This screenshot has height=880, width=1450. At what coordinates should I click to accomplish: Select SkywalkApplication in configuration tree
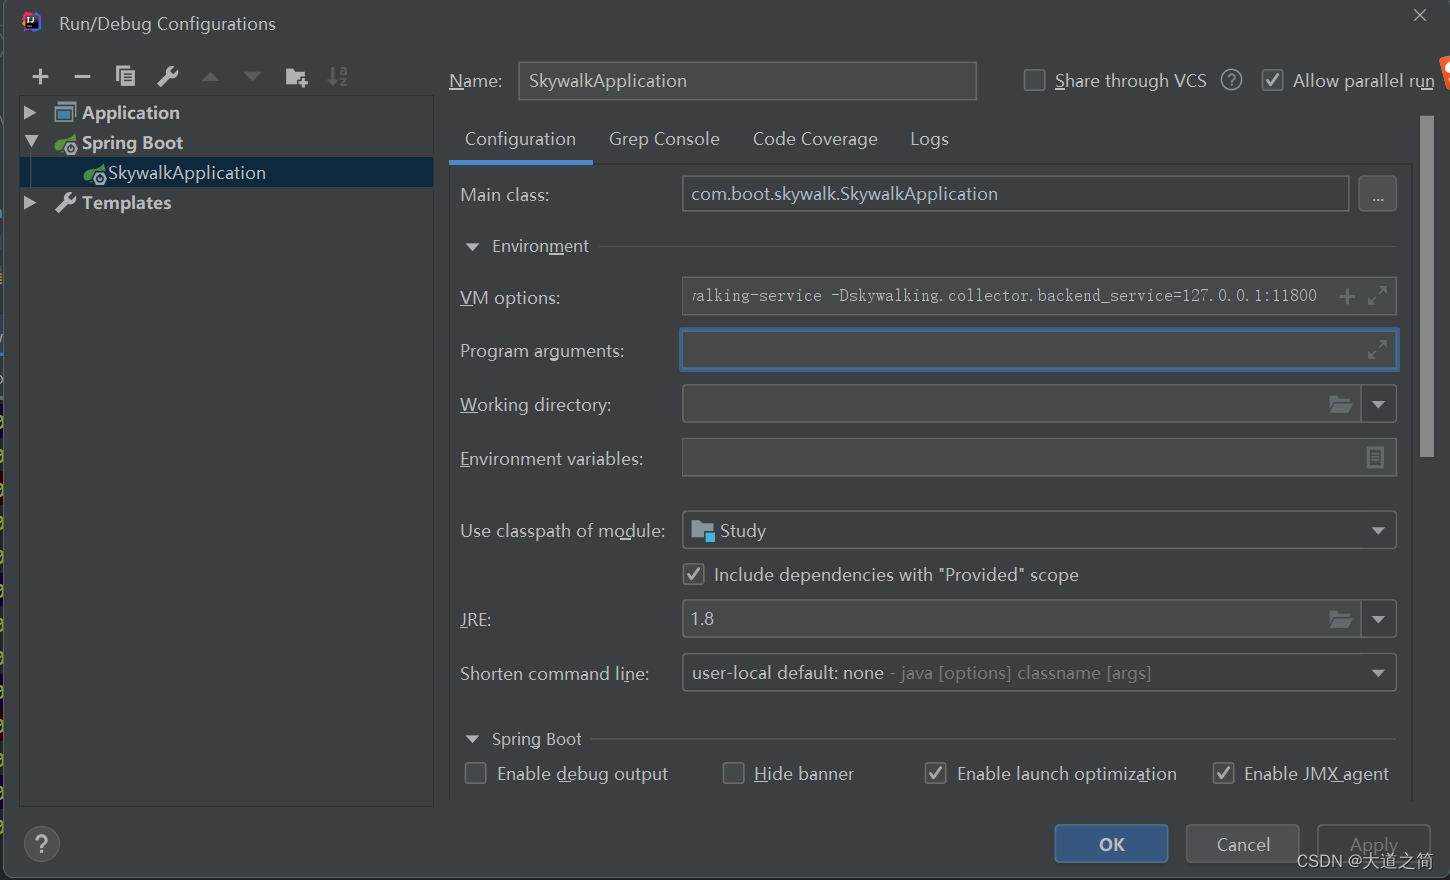(x=227, y=172)
